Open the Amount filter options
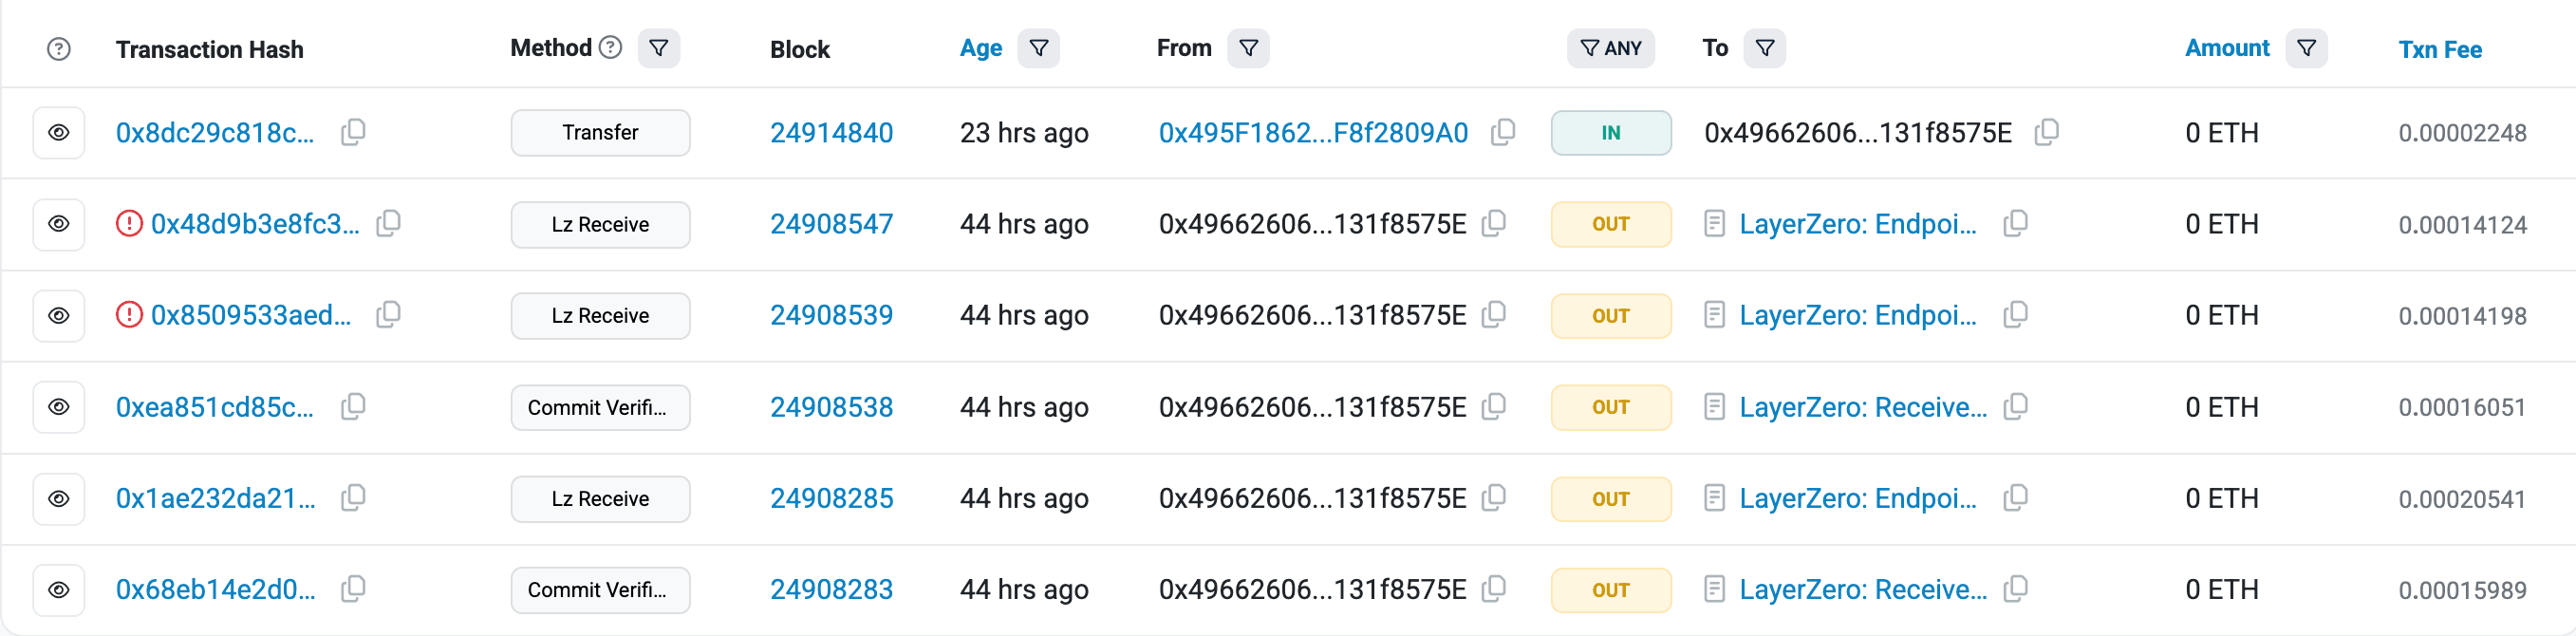The height and width of the screenshot is (636, 2576). [x=2306, y=47]
